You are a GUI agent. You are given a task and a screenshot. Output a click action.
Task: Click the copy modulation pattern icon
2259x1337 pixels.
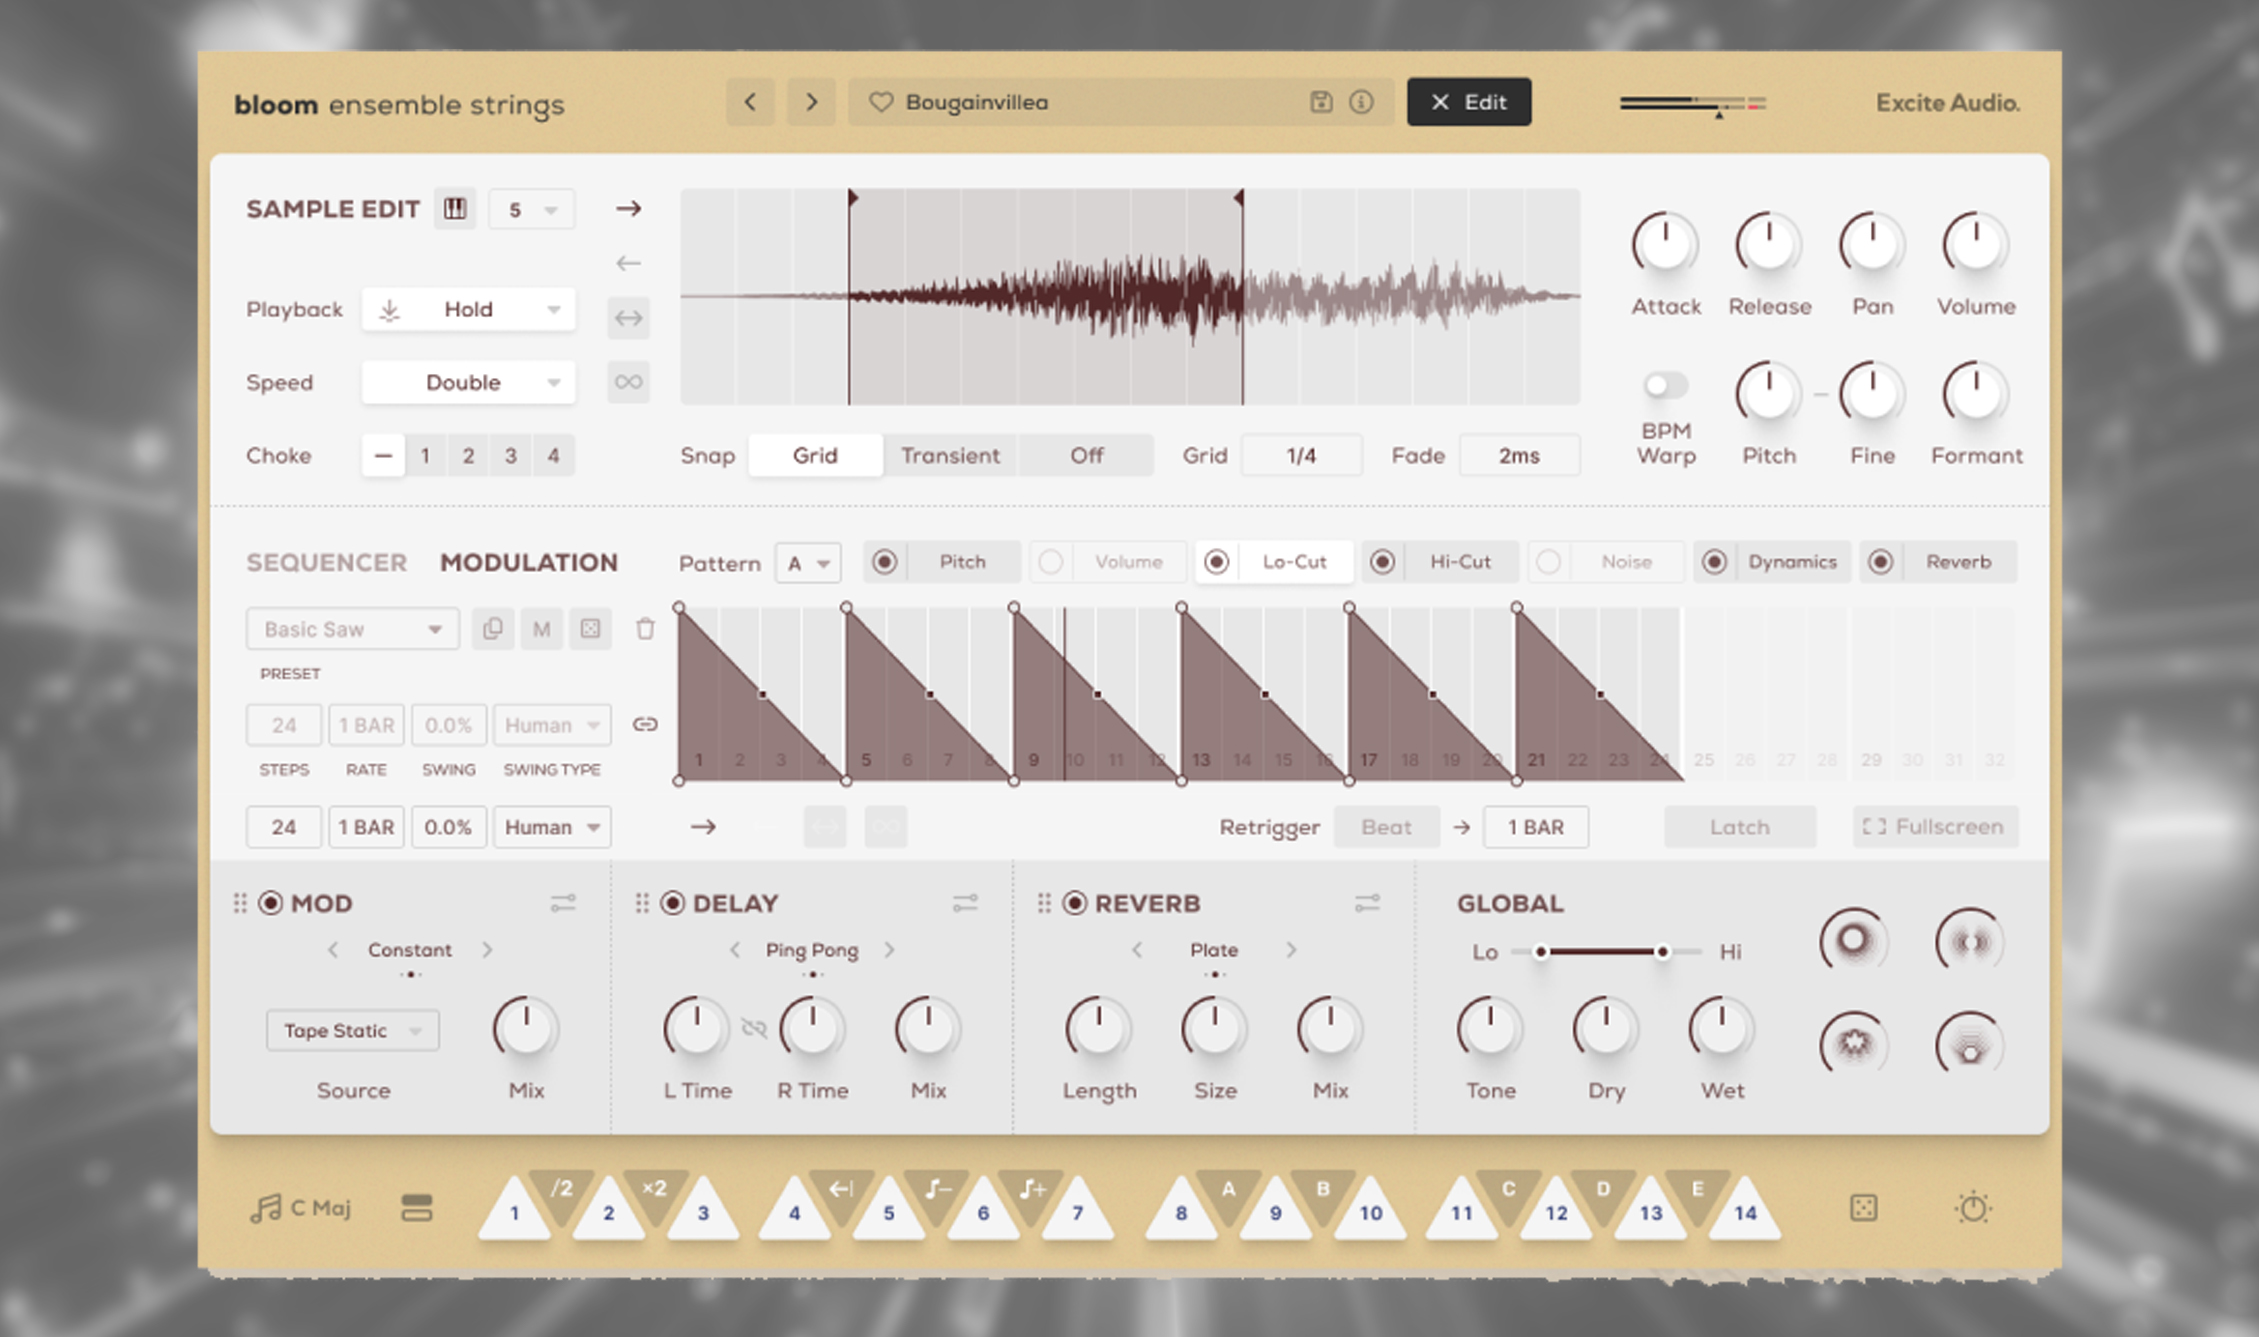(492, 629)
